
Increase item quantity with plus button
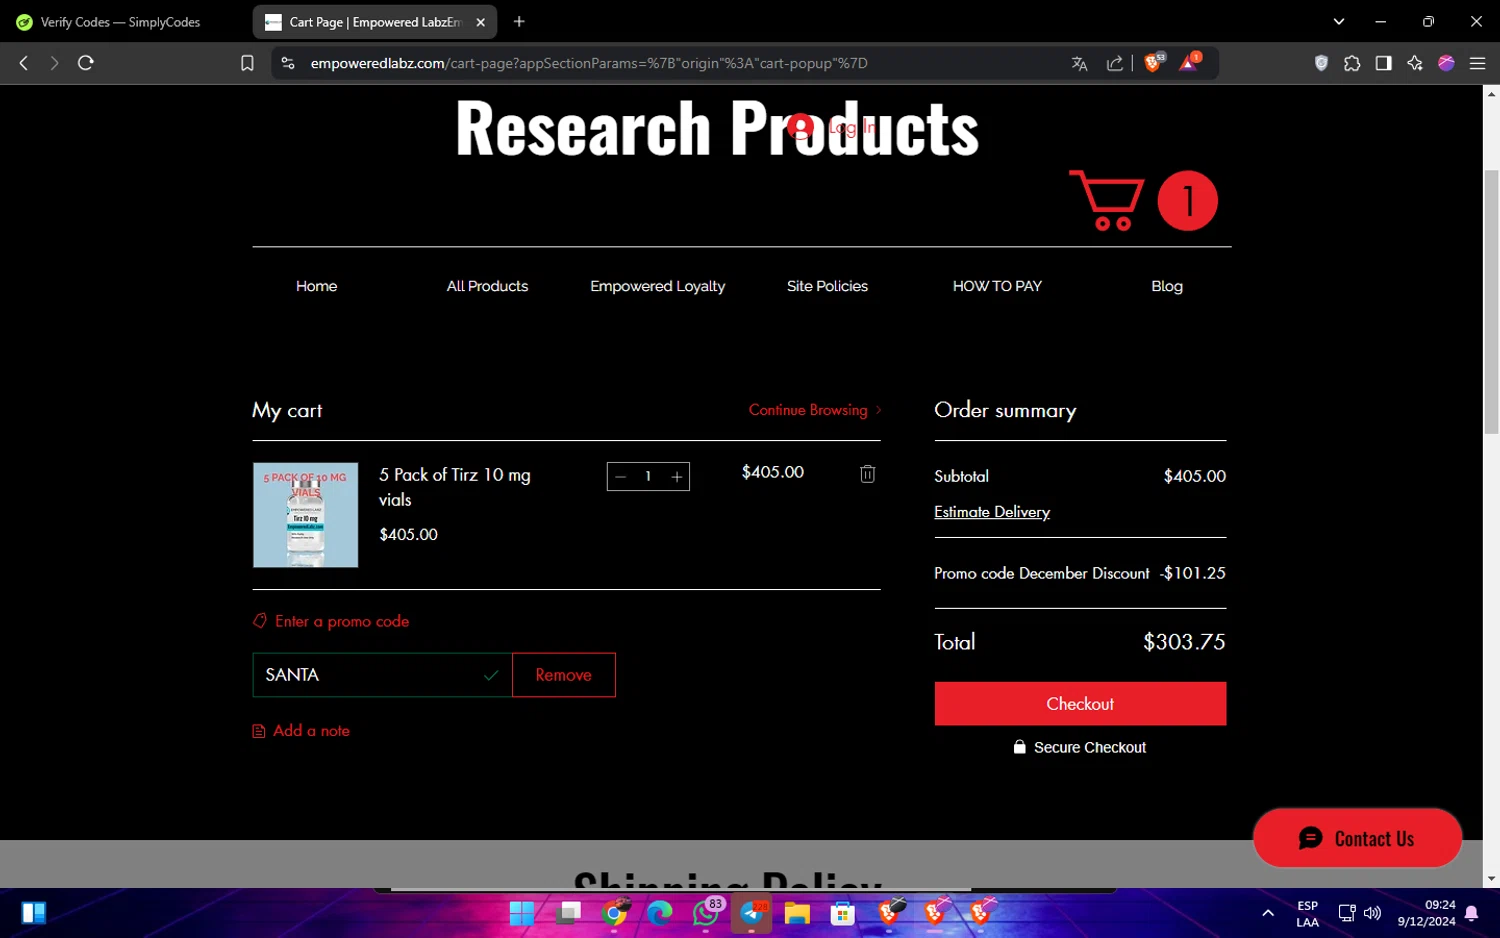point(677,477)
